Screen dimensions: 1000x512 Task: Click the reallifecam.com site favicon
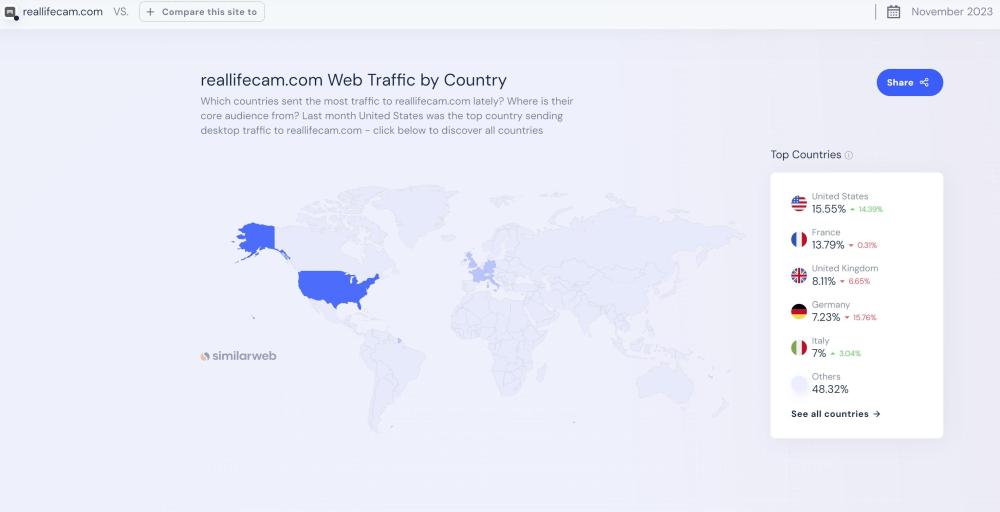tap(11, 13)
